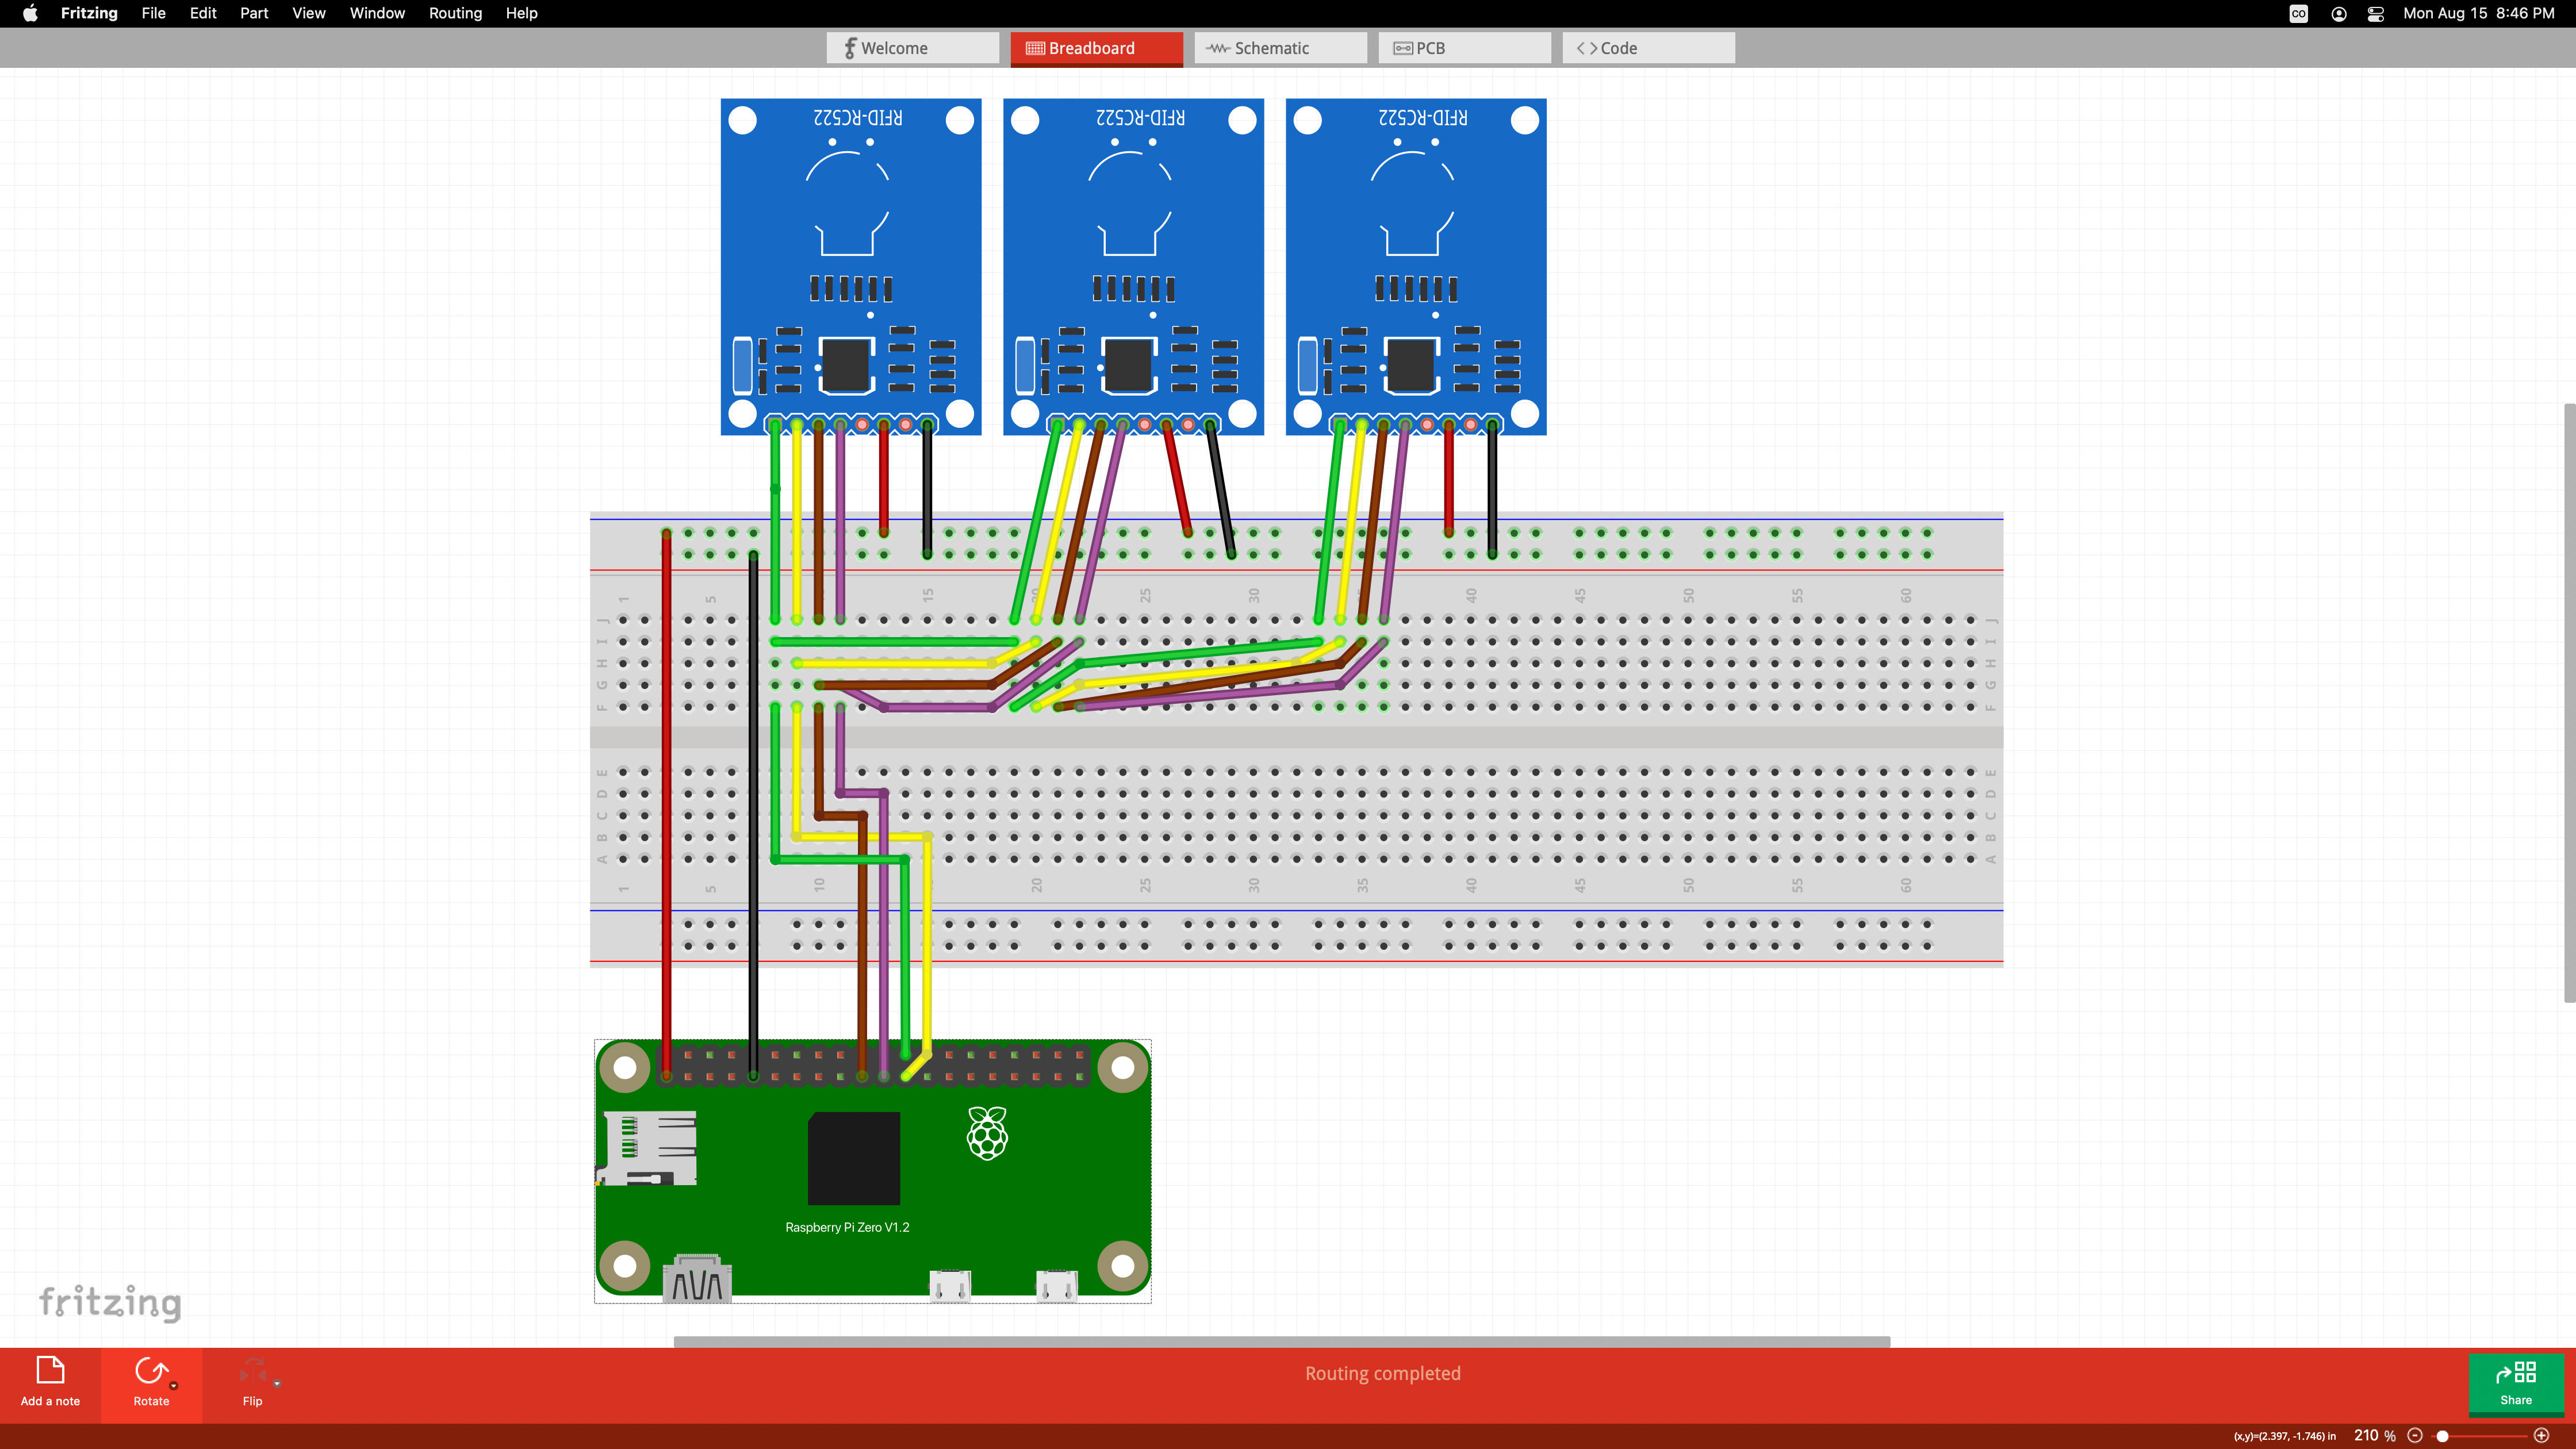
Task: Open the Help menu
Action: point(521,13)
